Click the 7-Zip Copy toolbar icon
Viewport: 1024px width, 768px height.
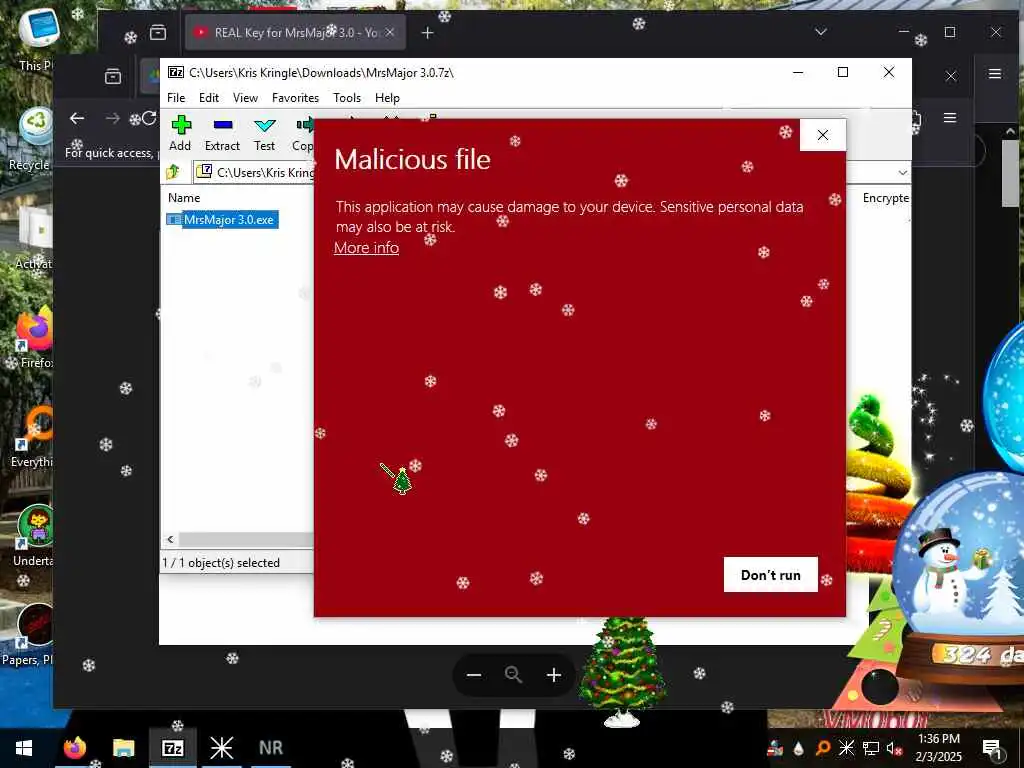coord(303,133)
